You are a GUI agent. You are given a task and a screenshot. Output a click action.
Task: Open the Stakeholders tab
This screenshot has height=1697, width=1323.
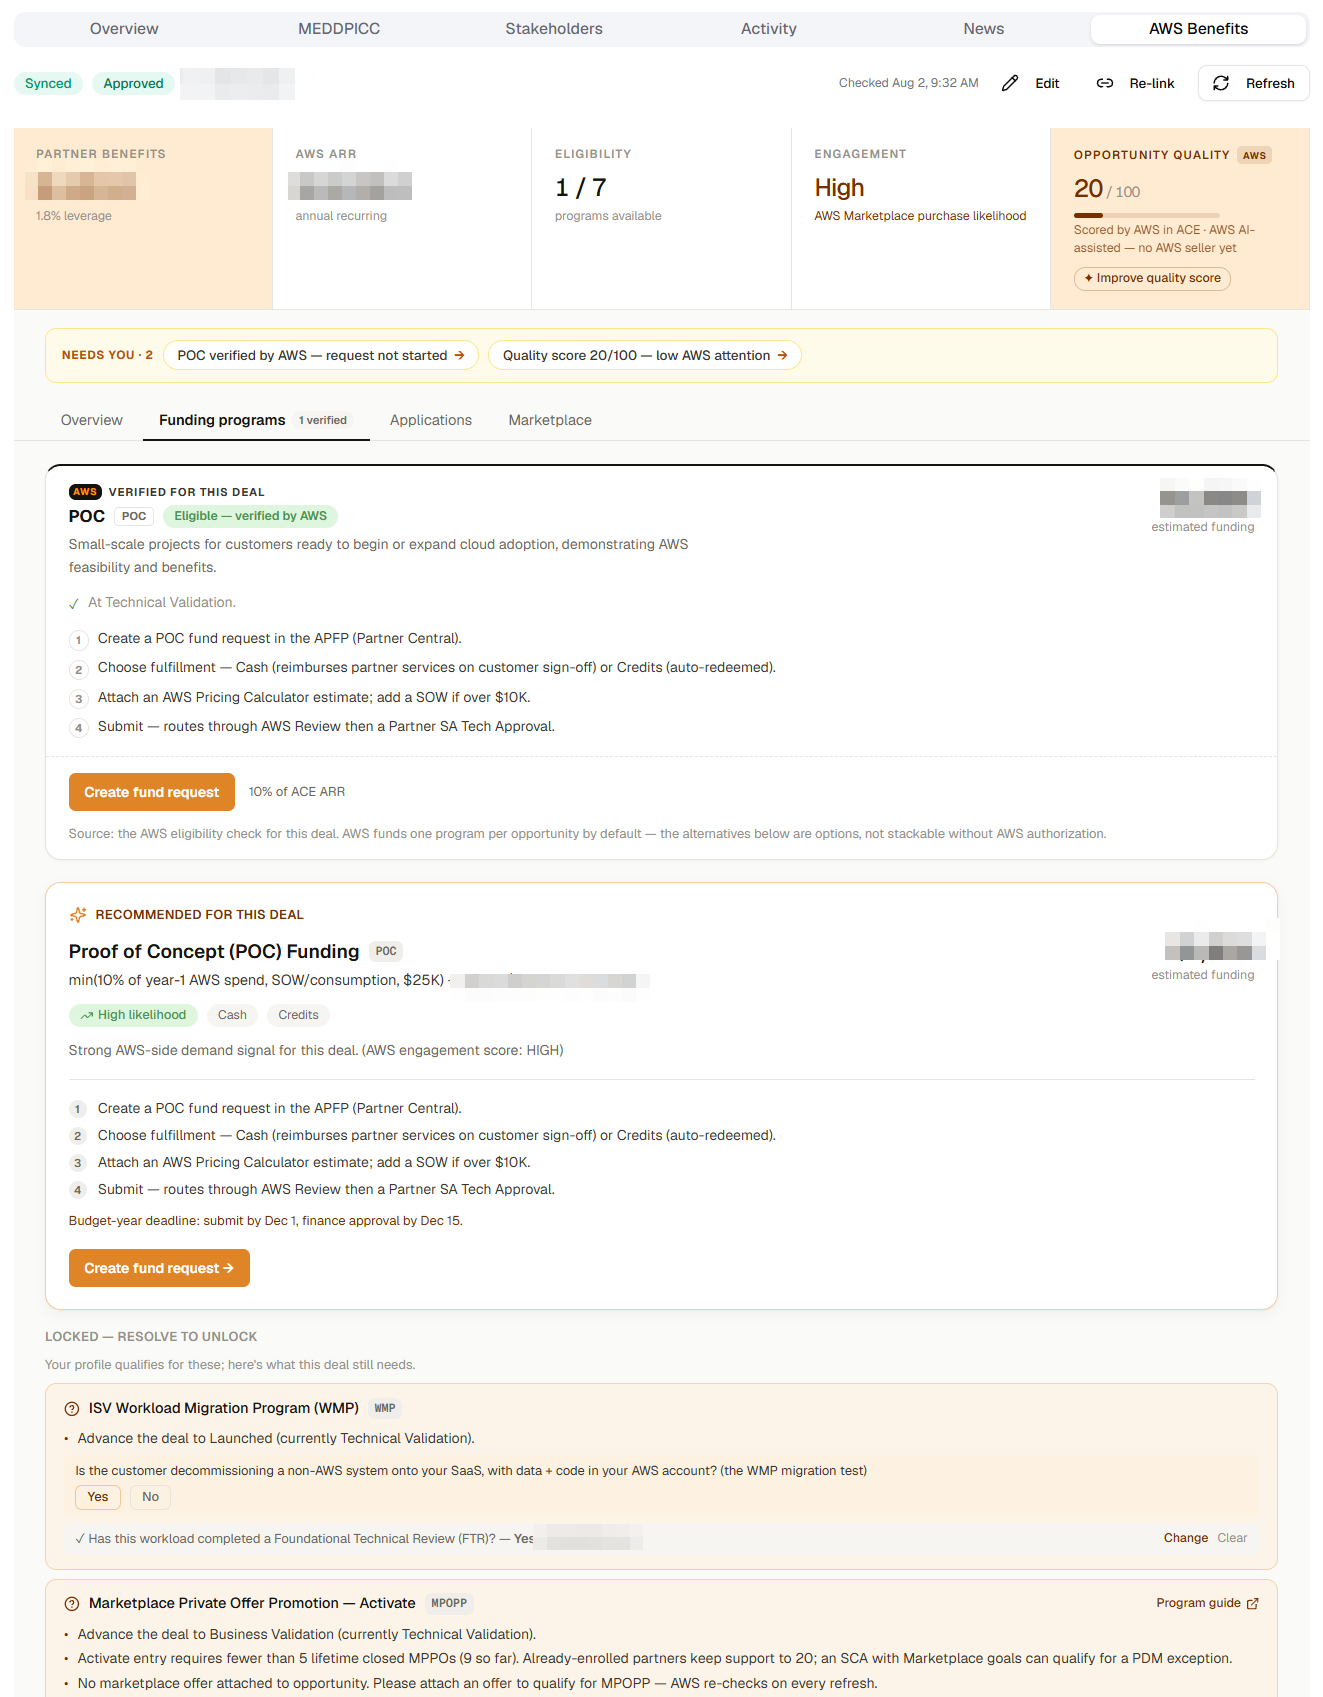[x=554, y=29]
